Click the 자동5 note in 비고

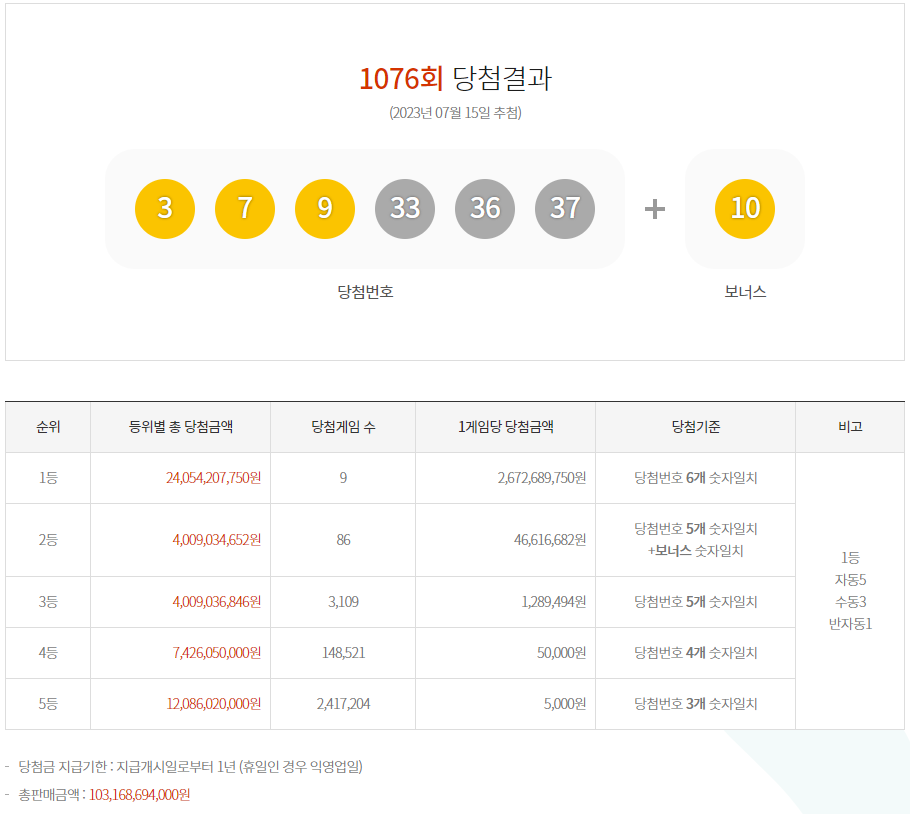[x=850, y=580]
